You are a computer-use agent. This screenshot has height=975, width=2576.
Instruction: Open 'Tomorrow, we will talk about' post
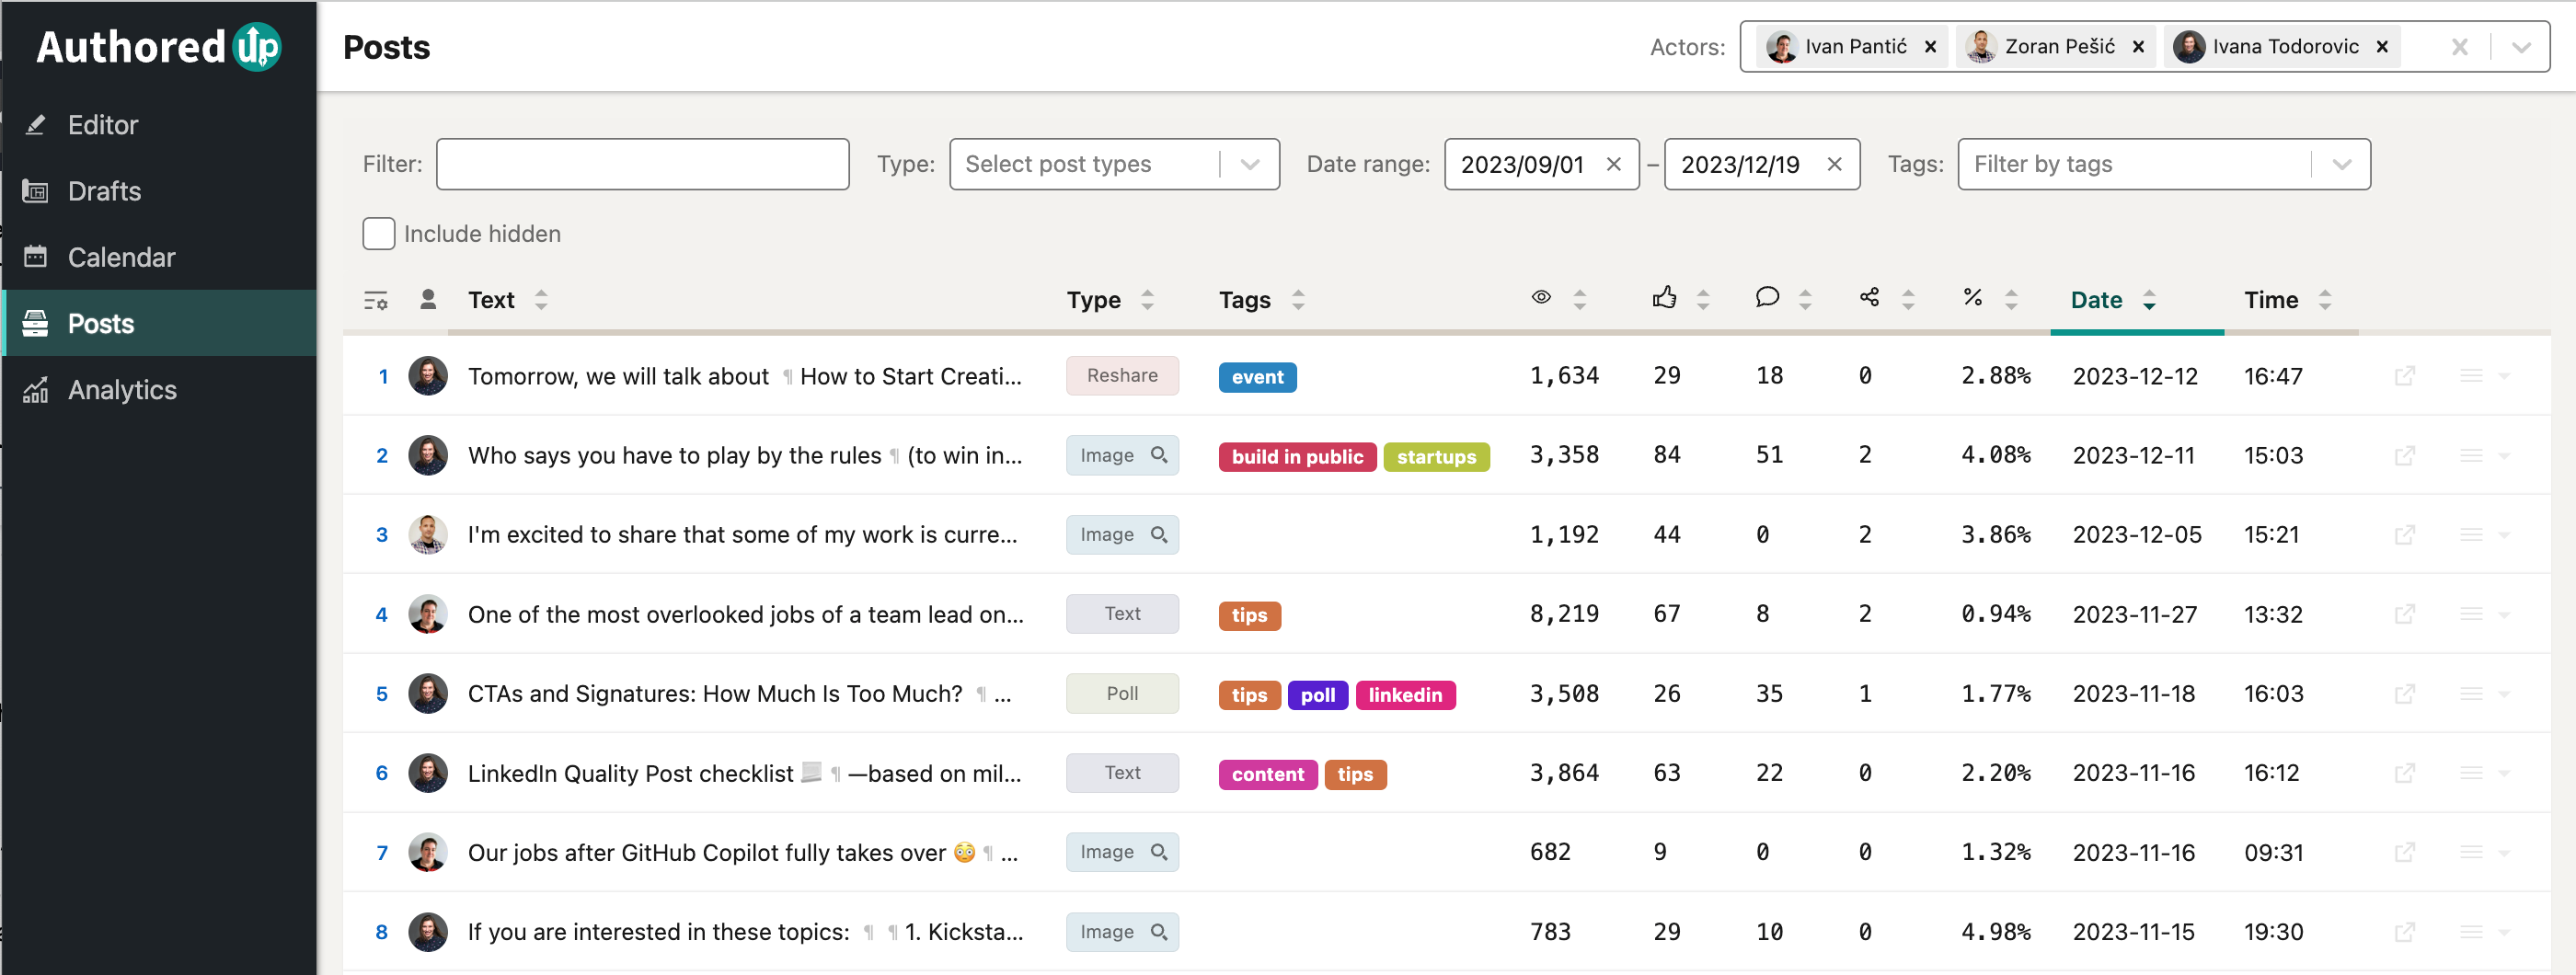pyautogui.click(x=745, y=376)
